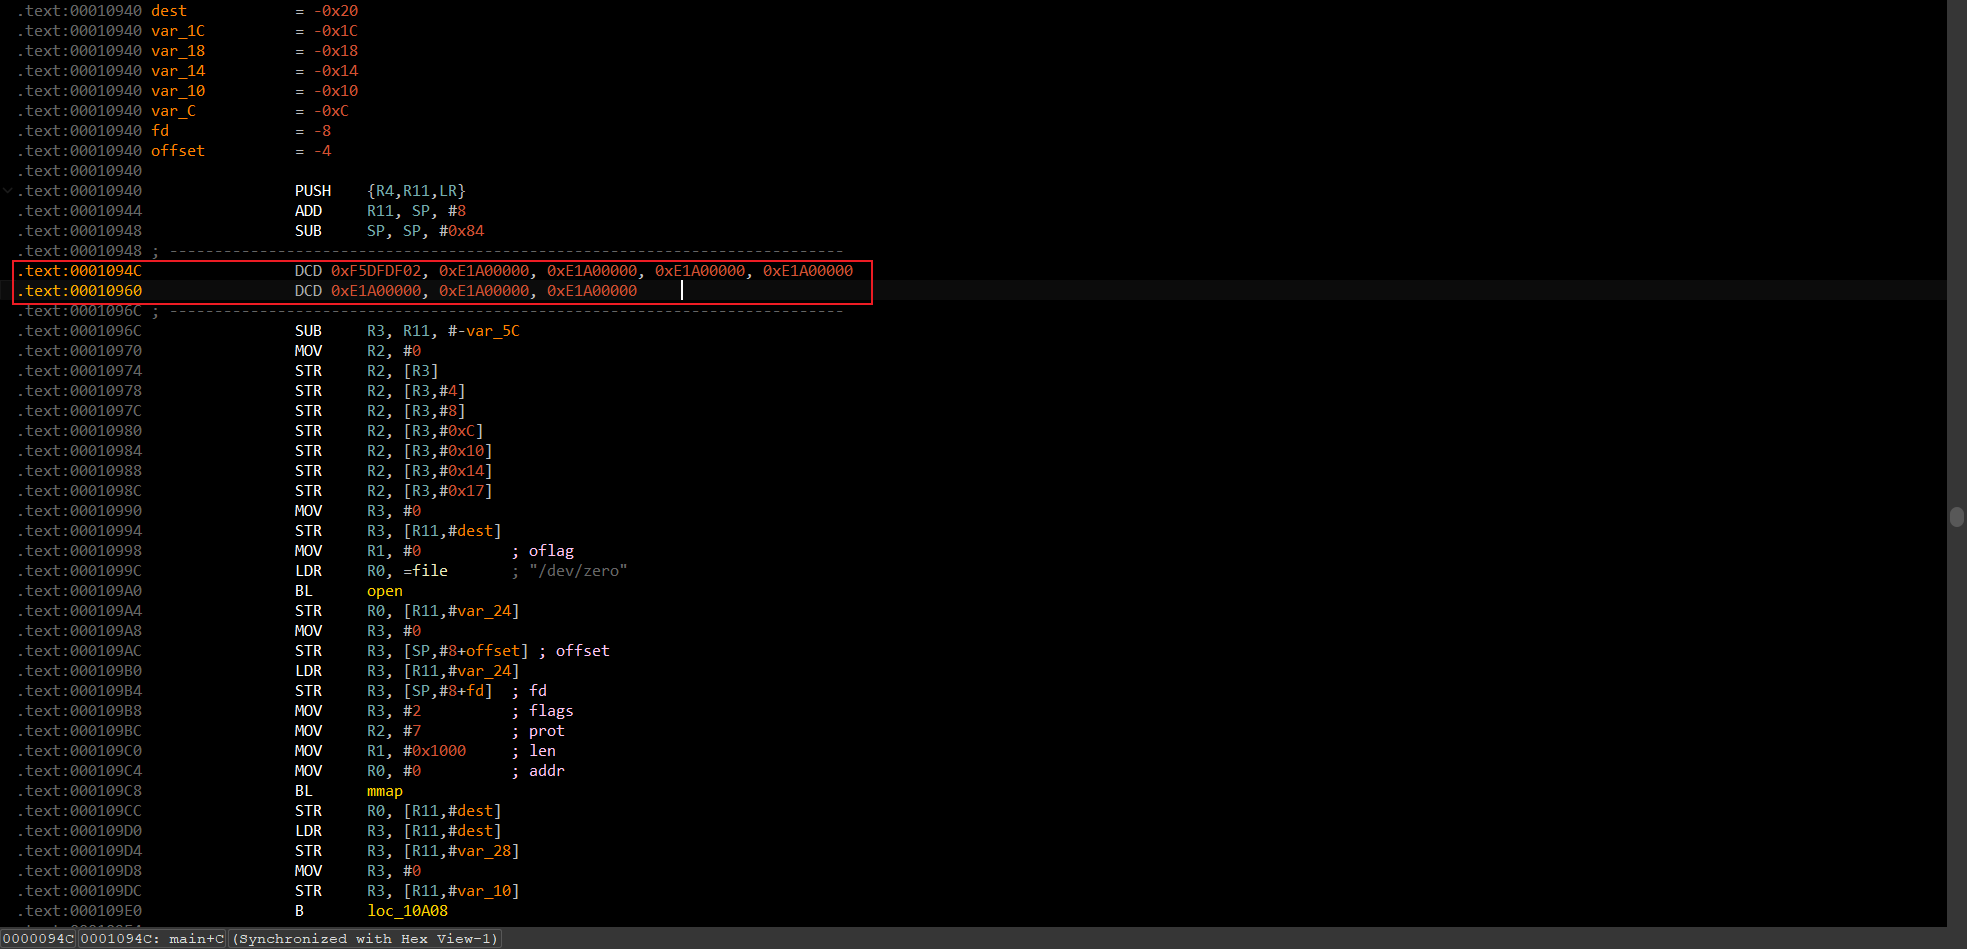The width and height of the screenshot is (1967, 949).
Task: Click status bar offset 0000094C
Action: [x=38, y=939]
